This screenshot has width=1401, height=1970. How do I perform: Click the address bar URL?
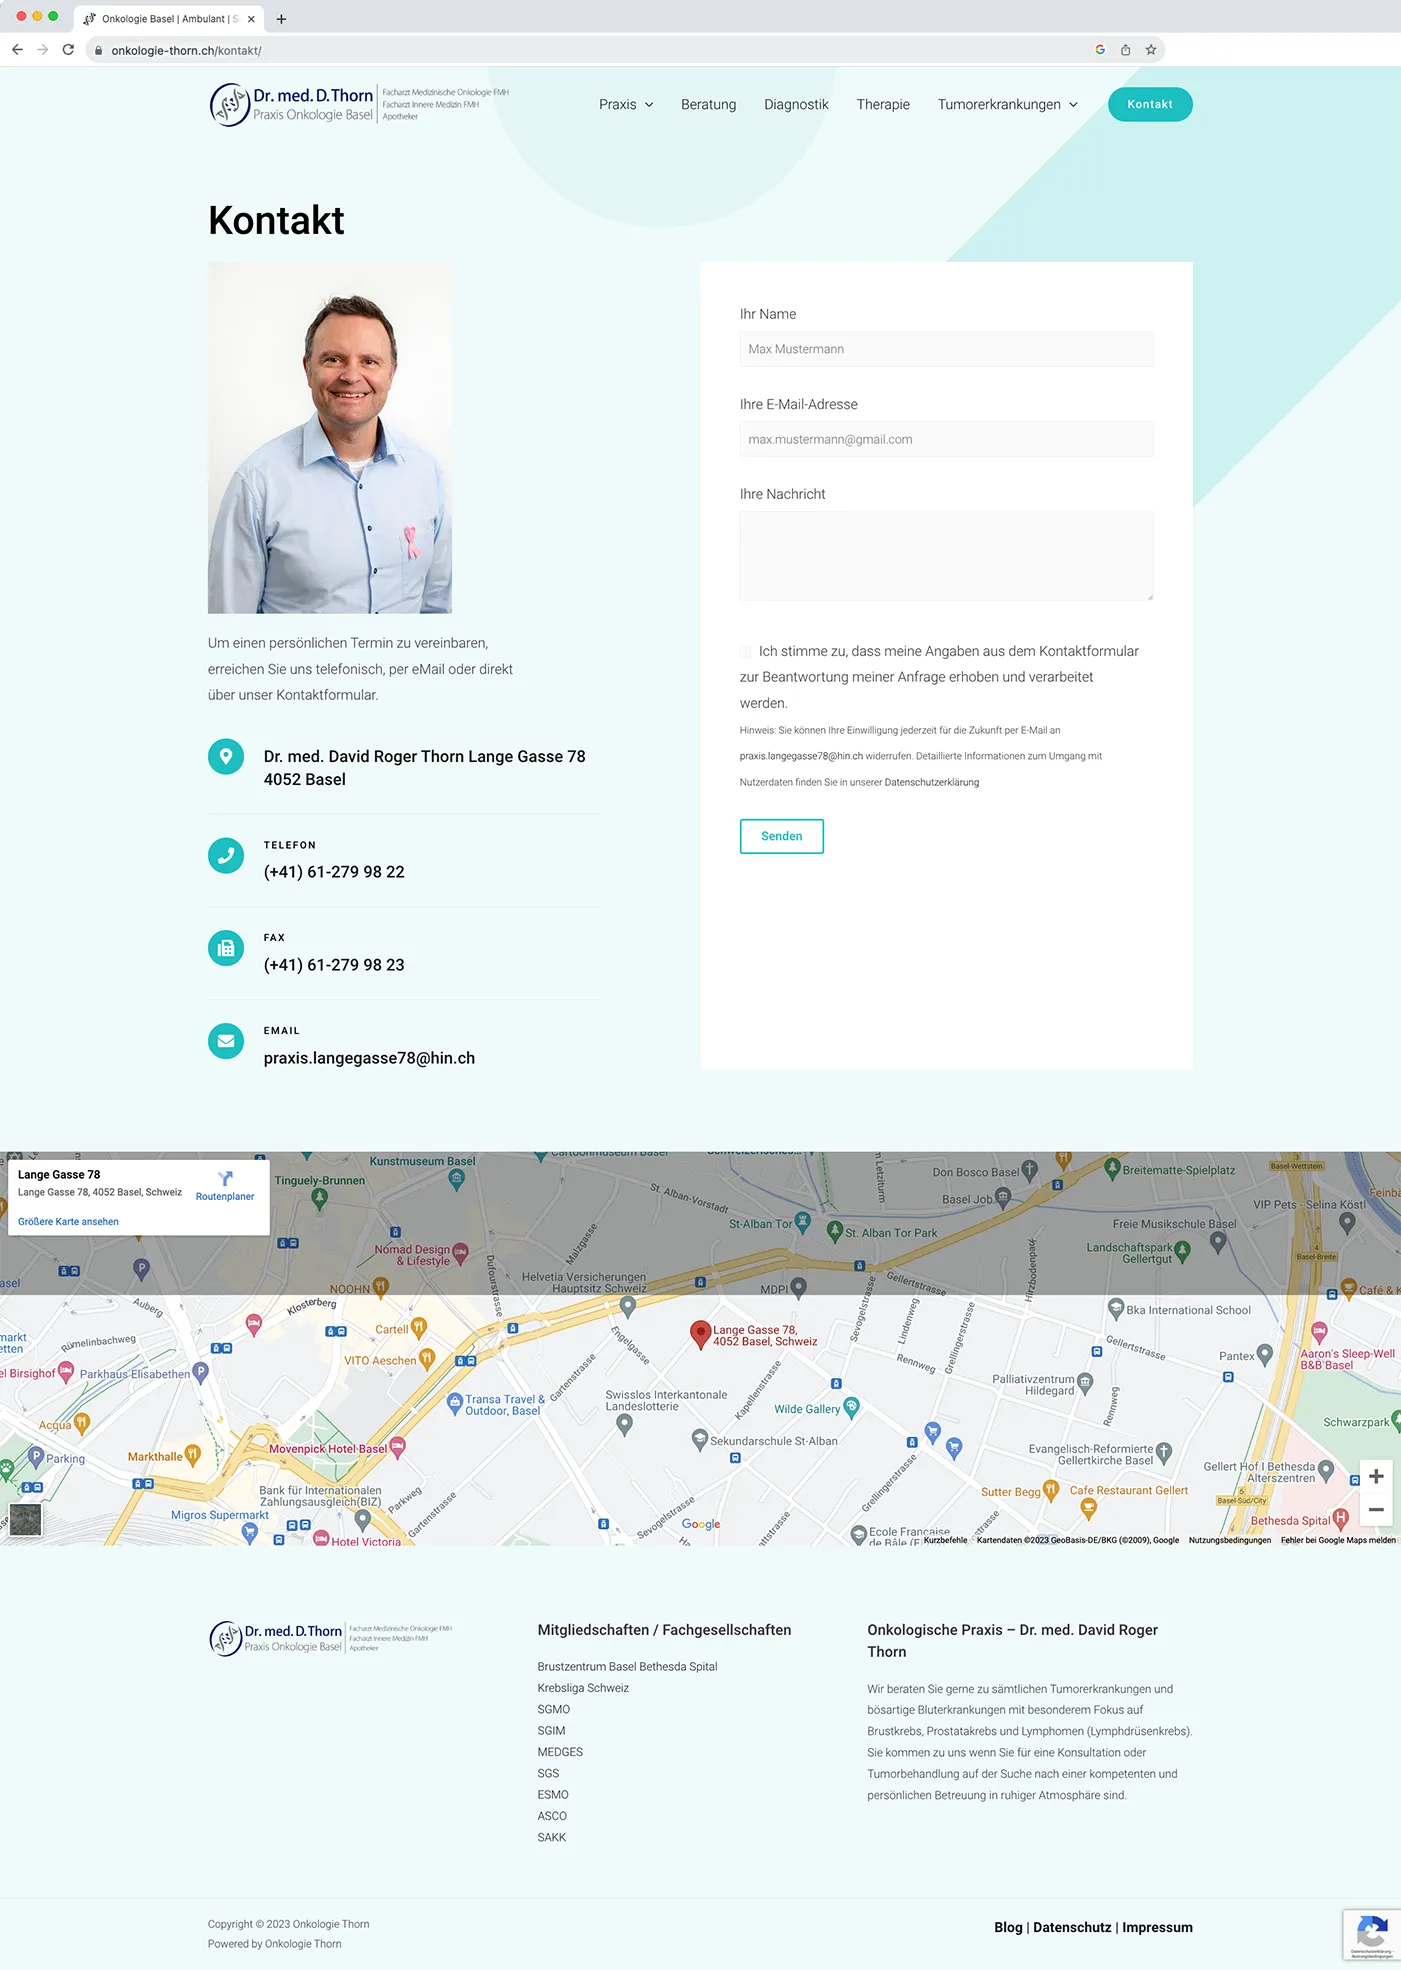click(x=186, y=50)
